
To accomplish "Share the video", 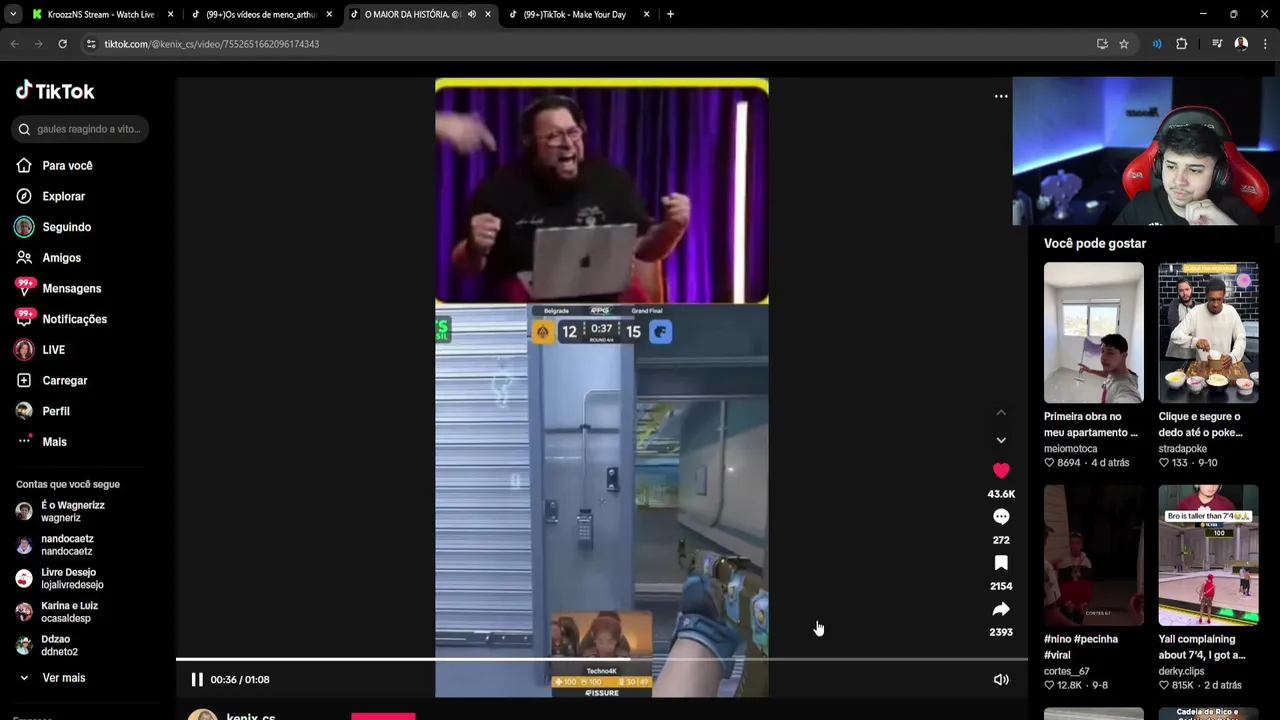I will 1001,609.
